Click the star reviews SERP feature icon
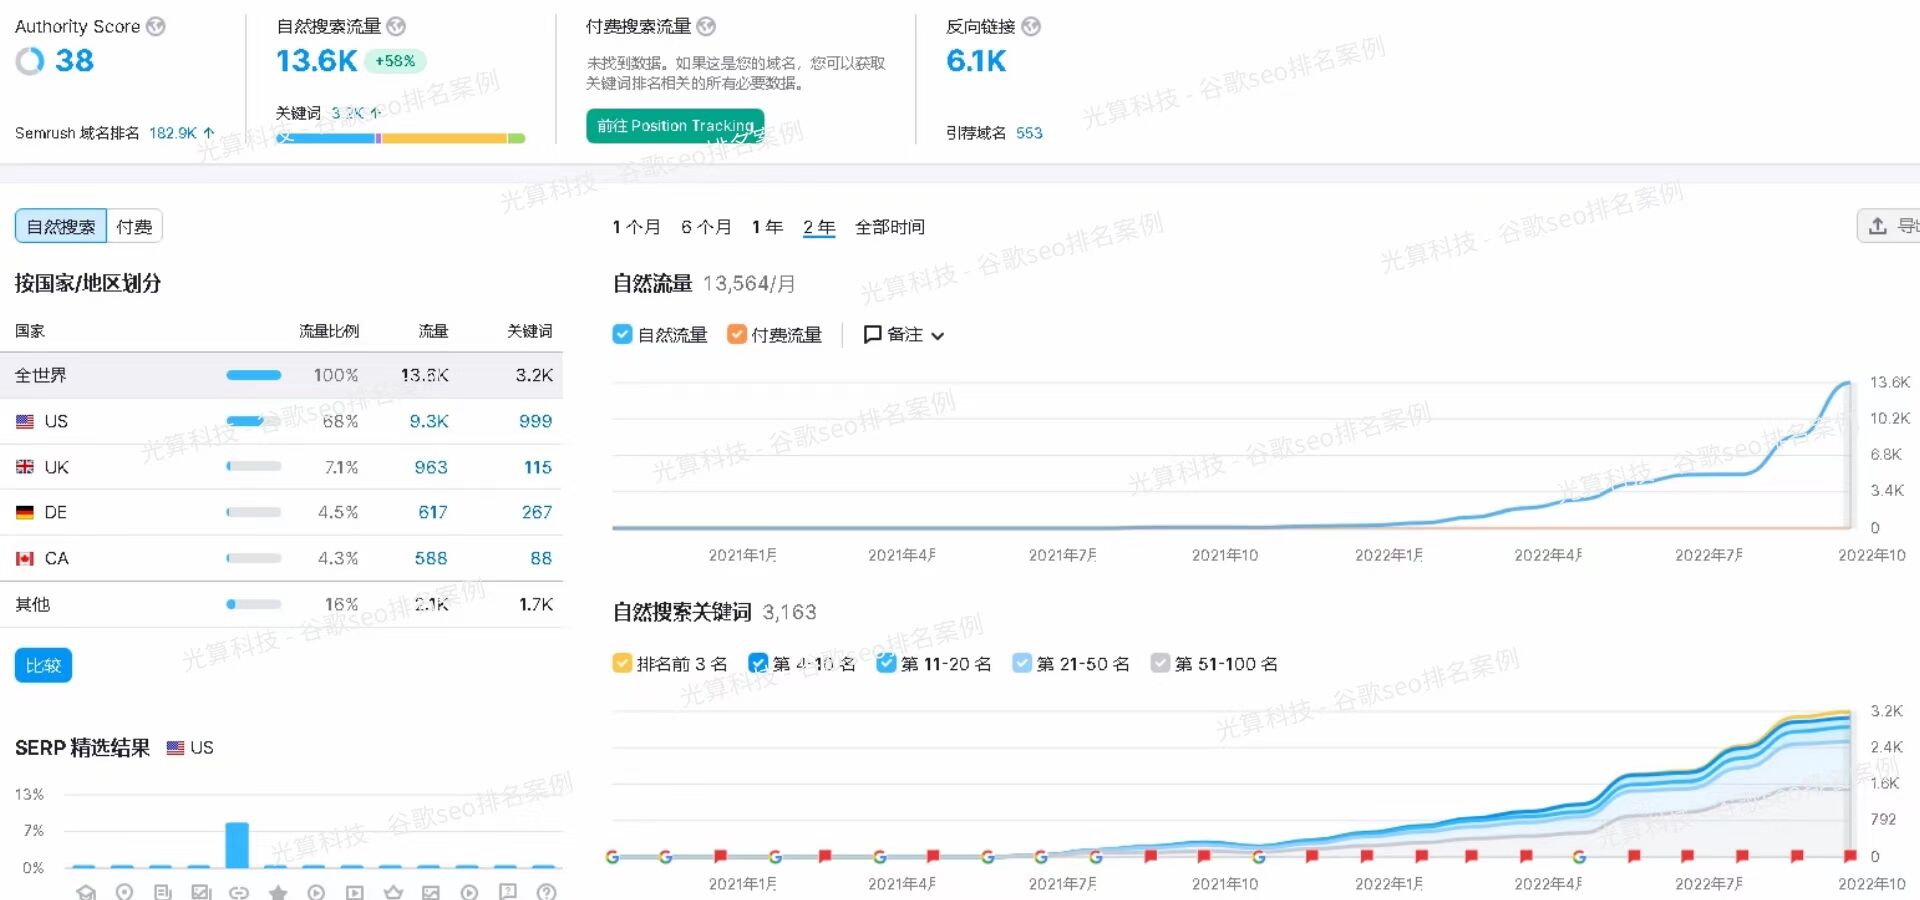Screen dimensions: 1920x900 coord(278,893)
